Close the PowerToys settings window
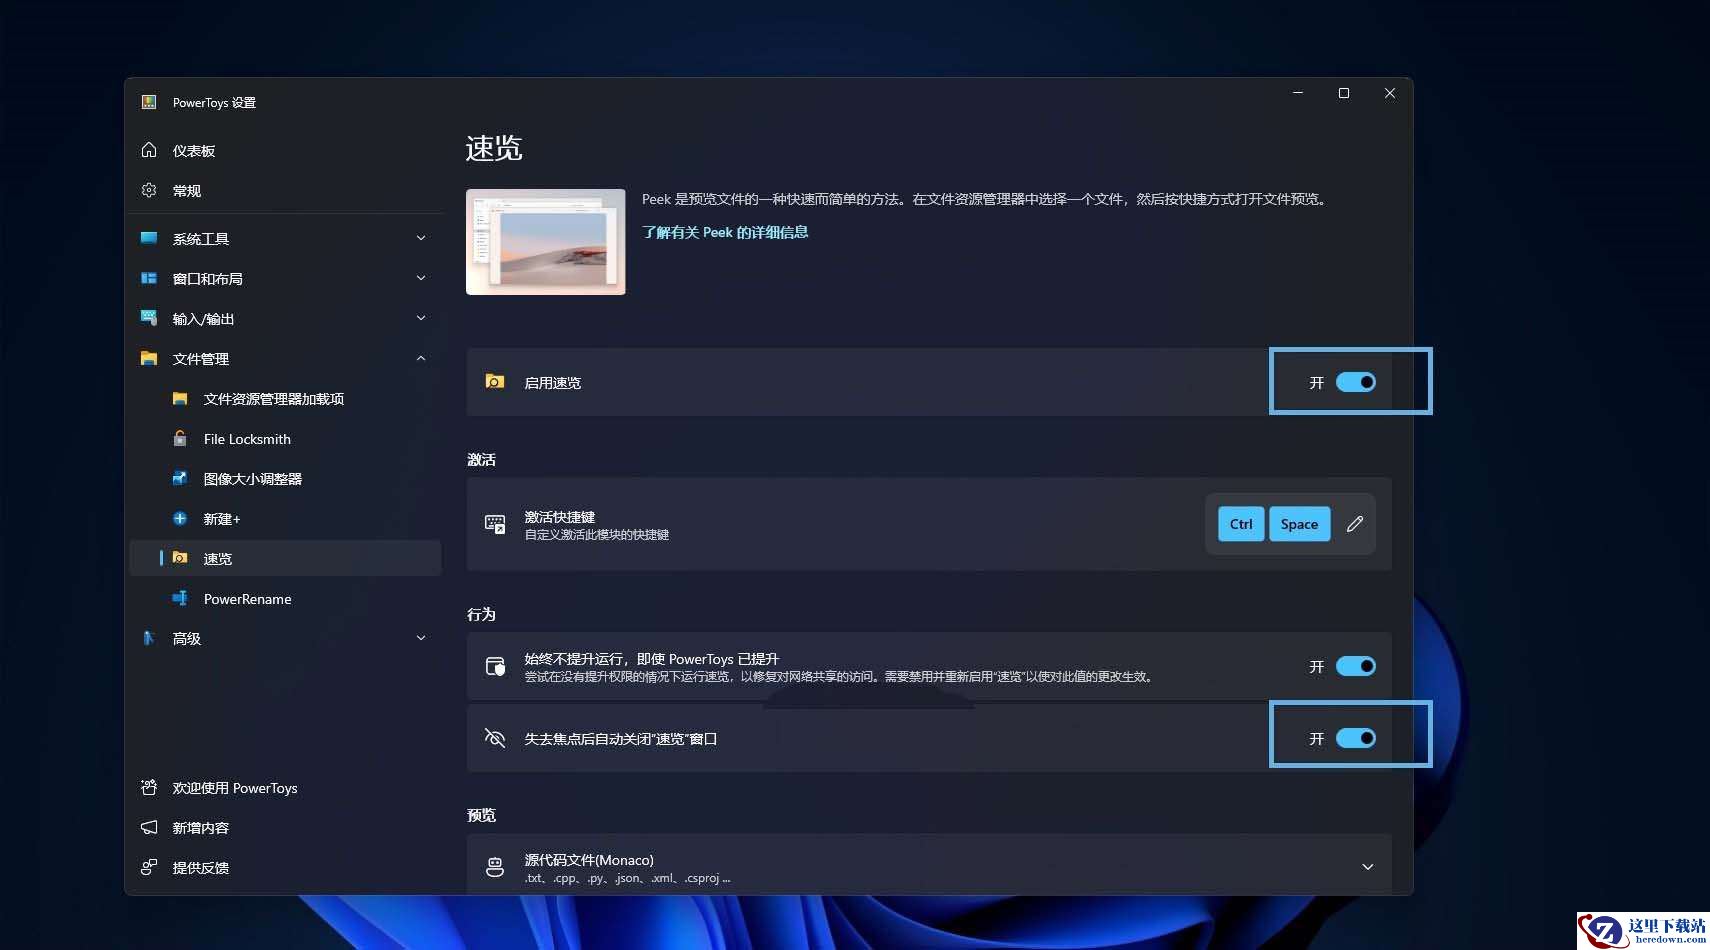This screenshot has width=1710, height=950. pos(1390,93)
